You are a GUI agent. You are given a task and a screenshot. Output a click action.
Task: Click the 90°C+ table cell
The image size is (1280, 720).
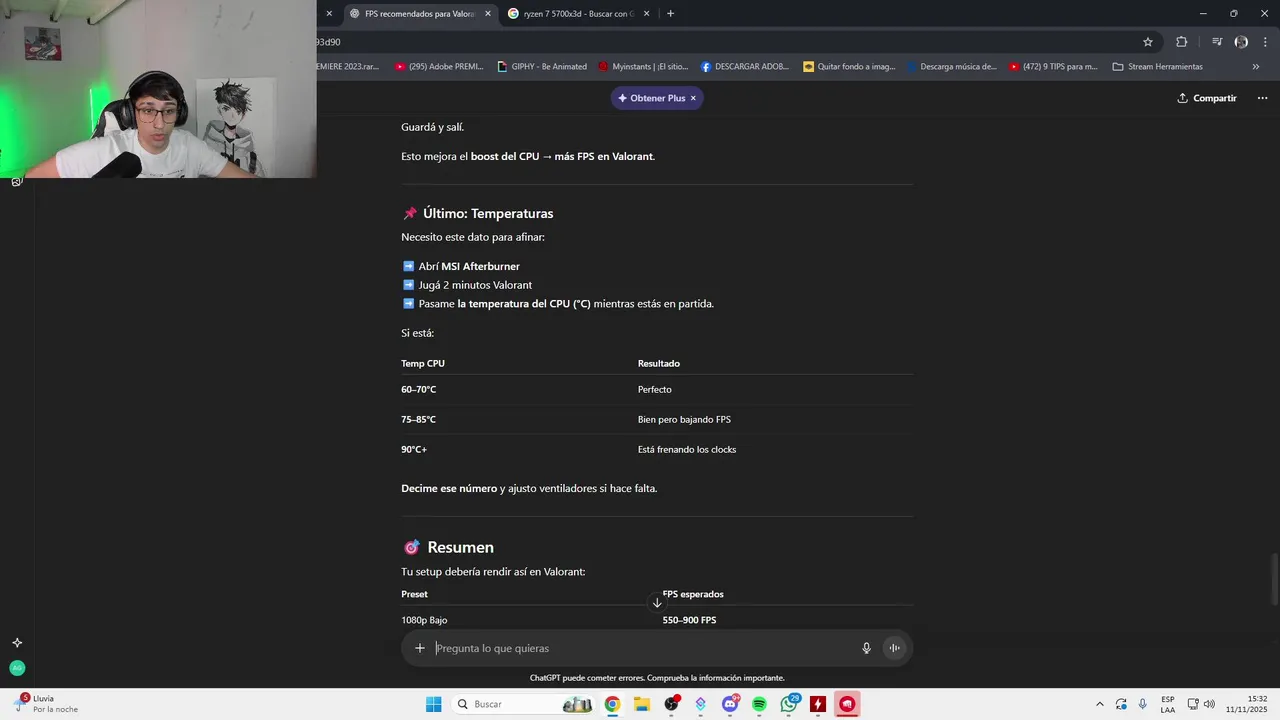click(x=414, y=449)
